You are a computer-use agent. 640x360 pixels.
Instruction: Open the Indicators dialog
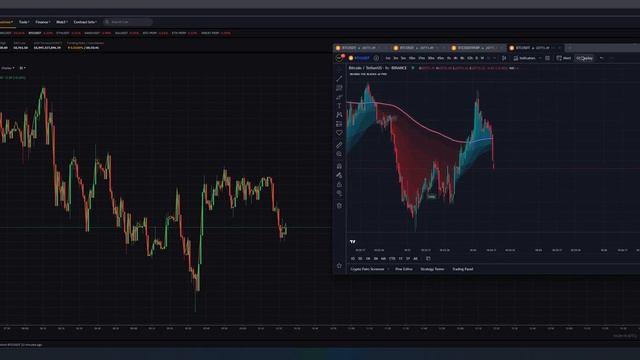tap(524, 58)
